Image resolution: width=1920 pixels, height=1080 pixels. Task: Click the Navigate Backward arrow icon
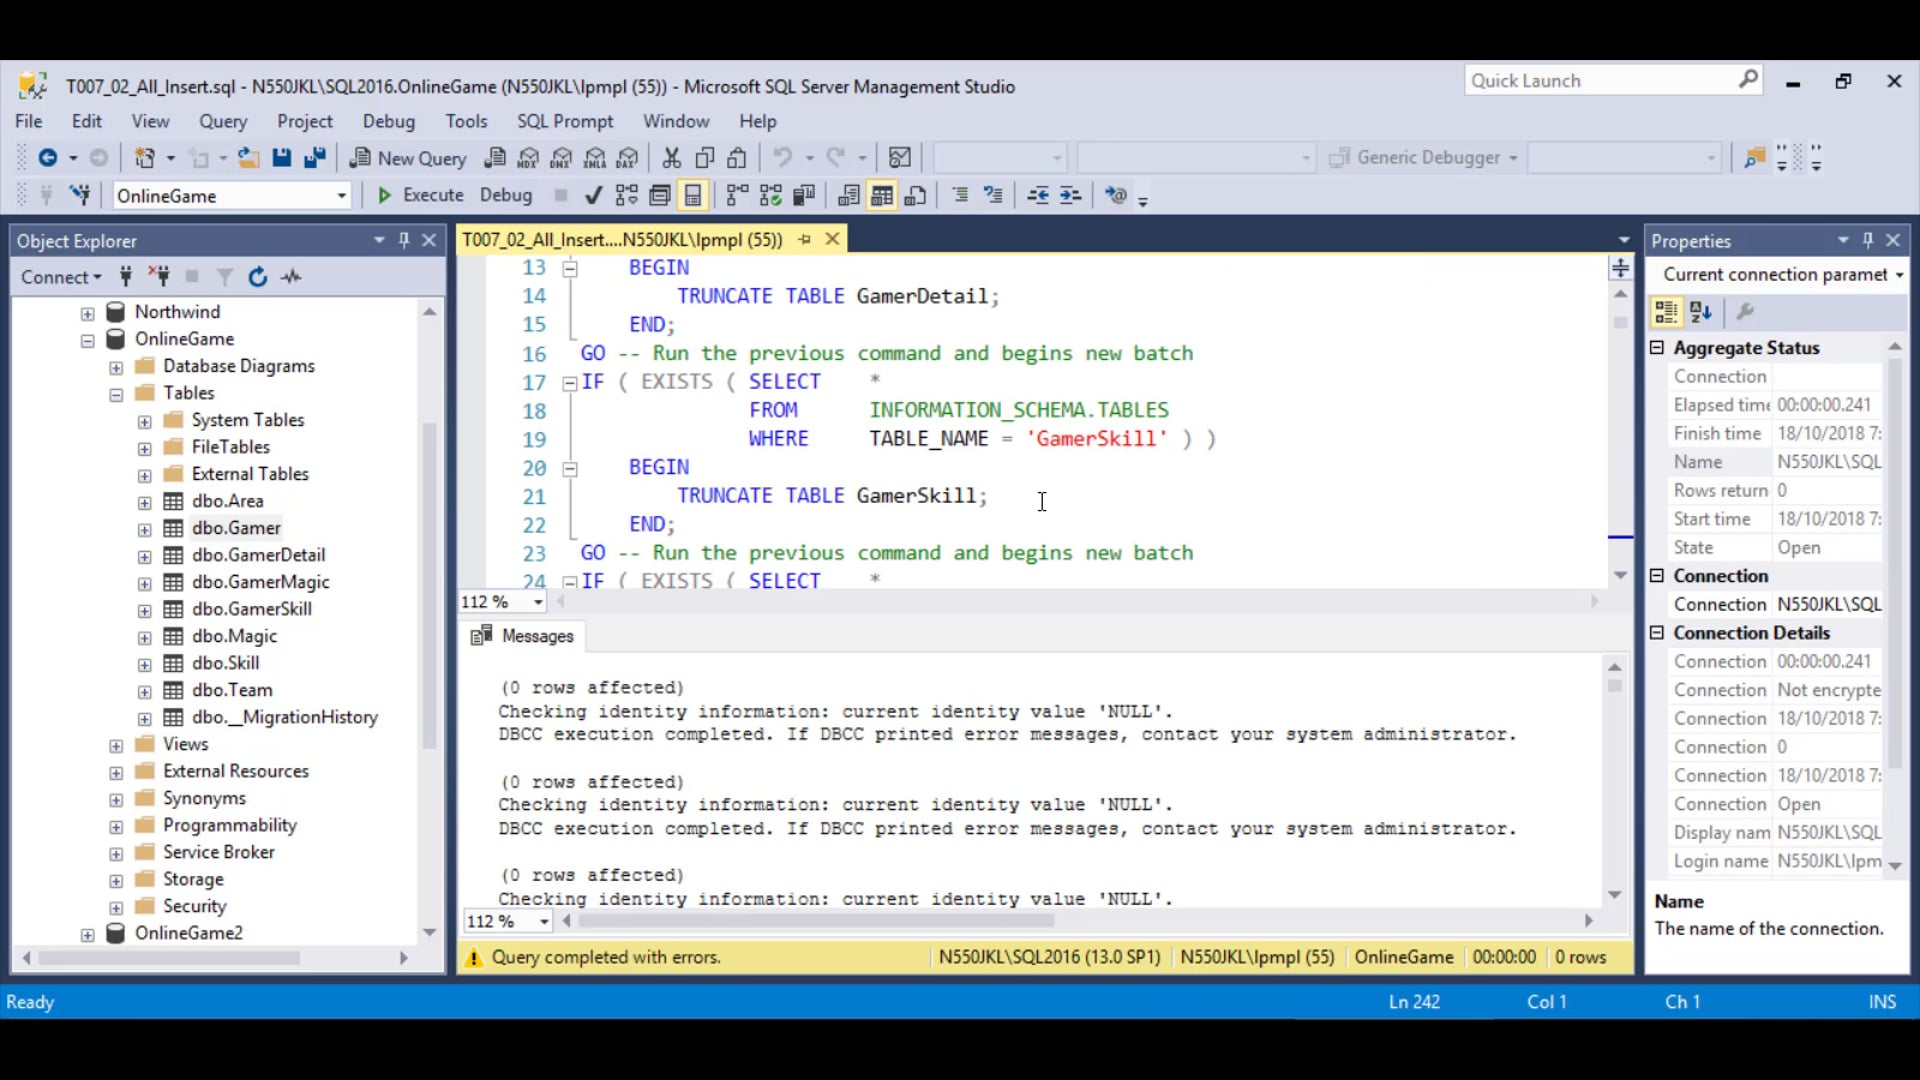(x=47, y=158)
